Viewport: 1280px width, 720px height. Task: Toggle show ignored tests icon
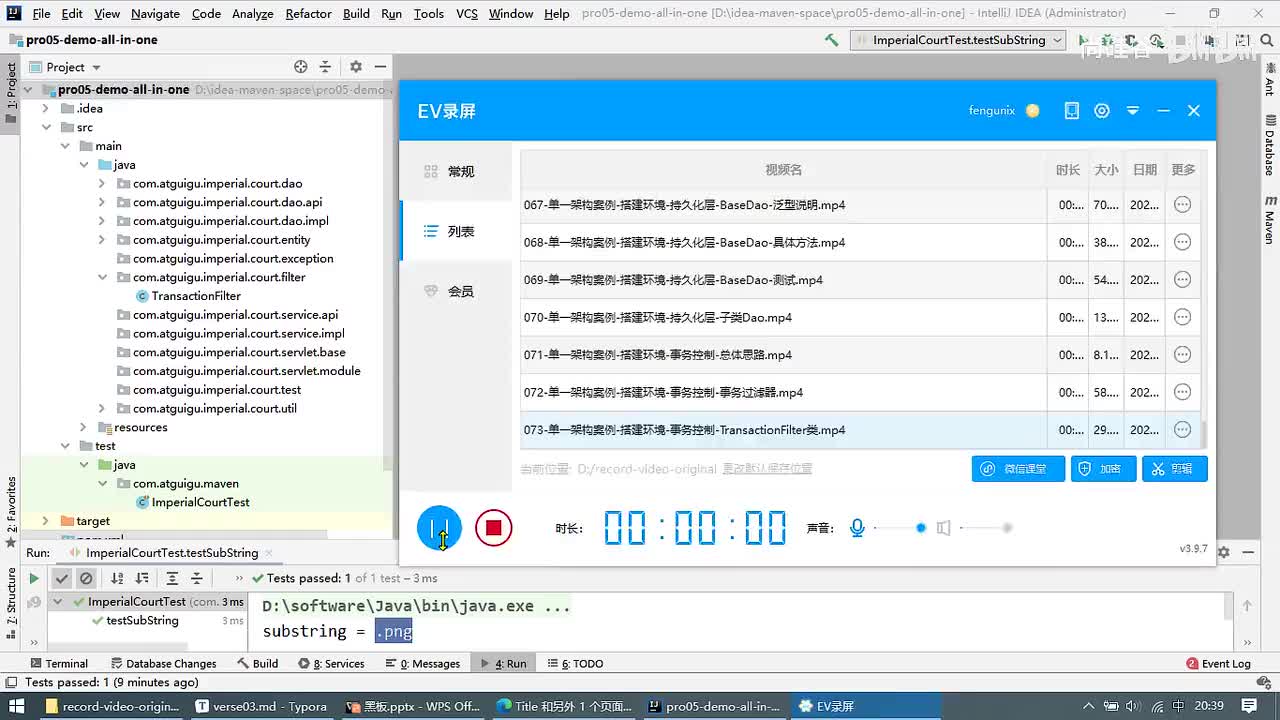pyautogui.click(x=86, y=578)
